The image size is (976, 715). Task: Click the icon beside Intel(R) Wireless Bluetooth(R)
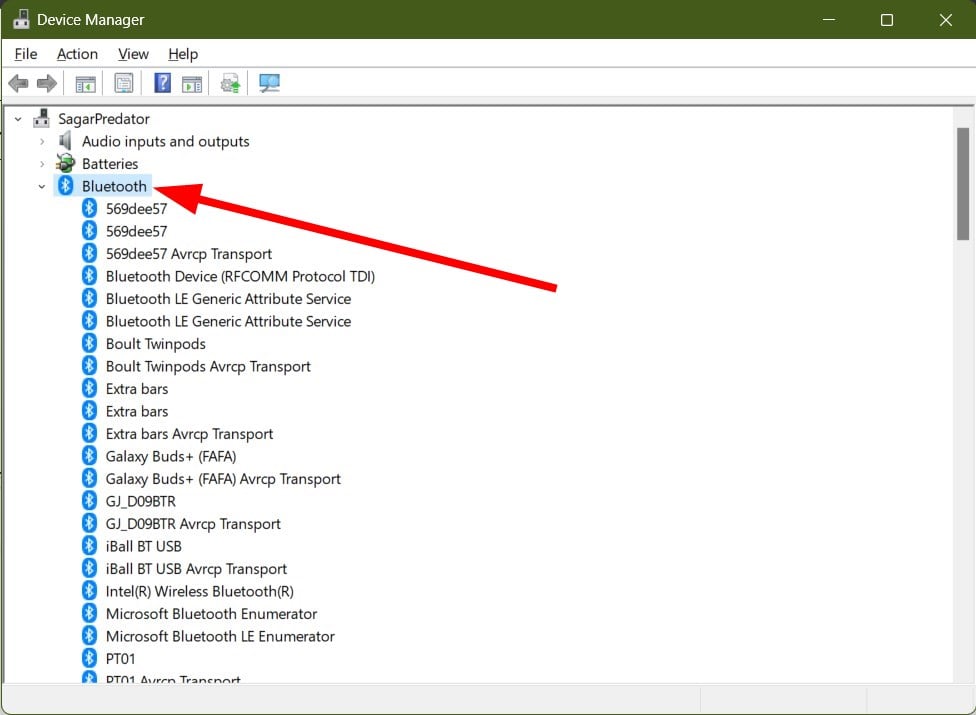tap(90, 591)
